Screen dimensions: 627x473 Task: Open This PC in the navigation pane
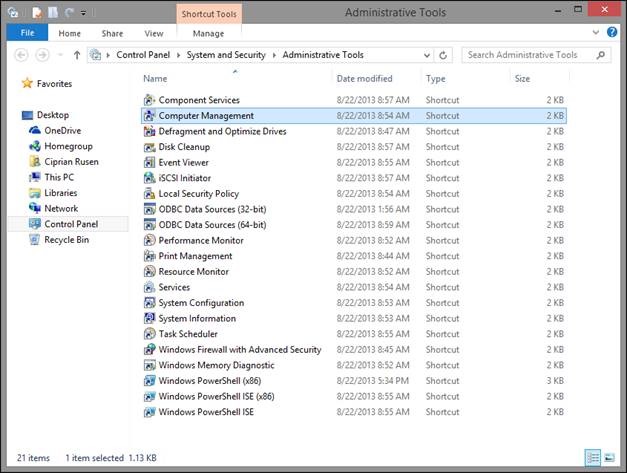[59, 178]
